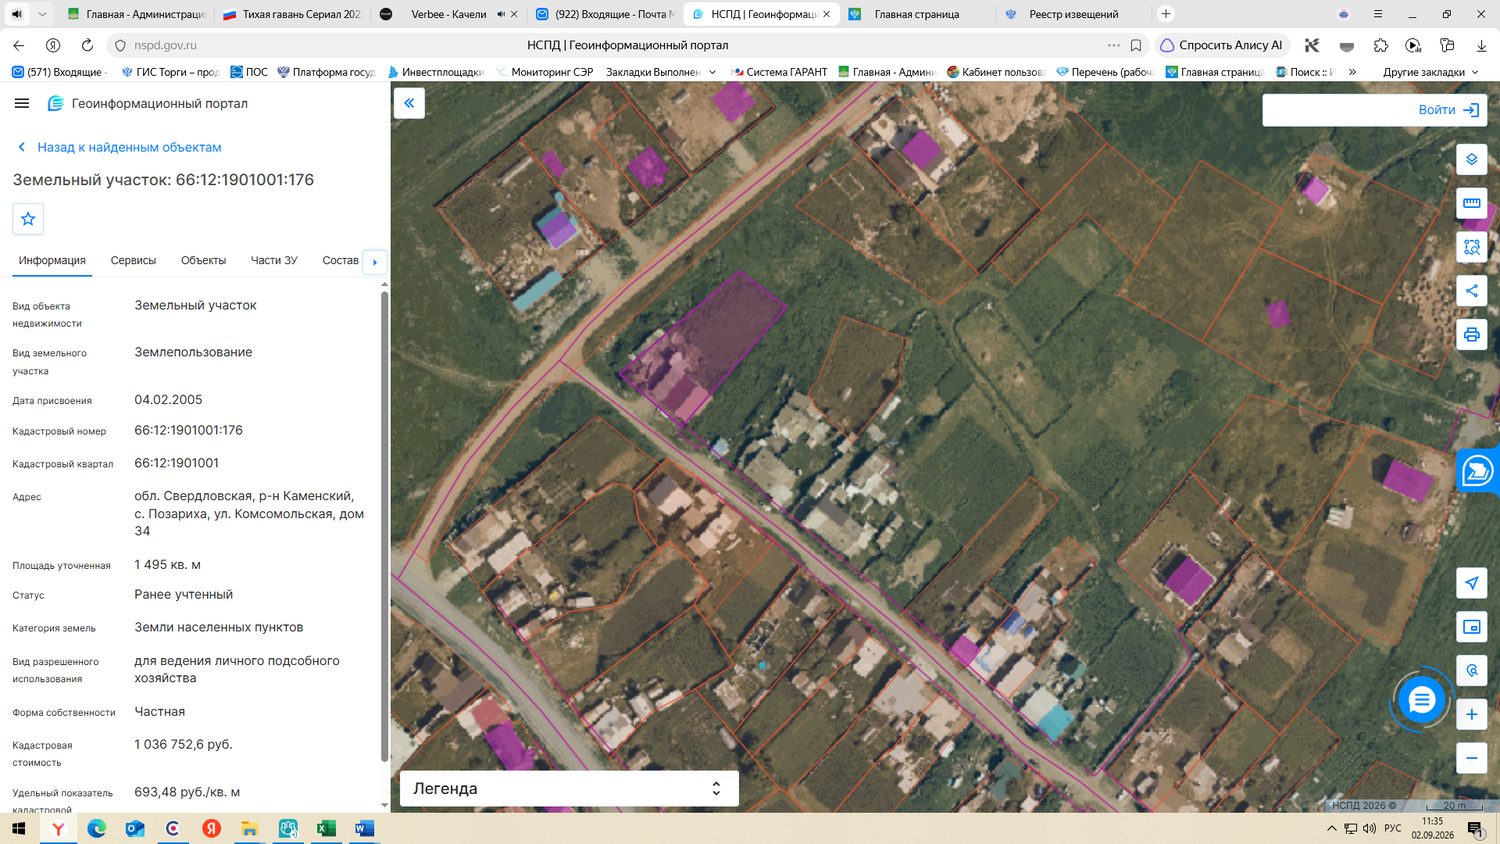The width and height of the screenshot is (1500, 844).
Task: Open browser downloads
Action: tap(1481, 45)
